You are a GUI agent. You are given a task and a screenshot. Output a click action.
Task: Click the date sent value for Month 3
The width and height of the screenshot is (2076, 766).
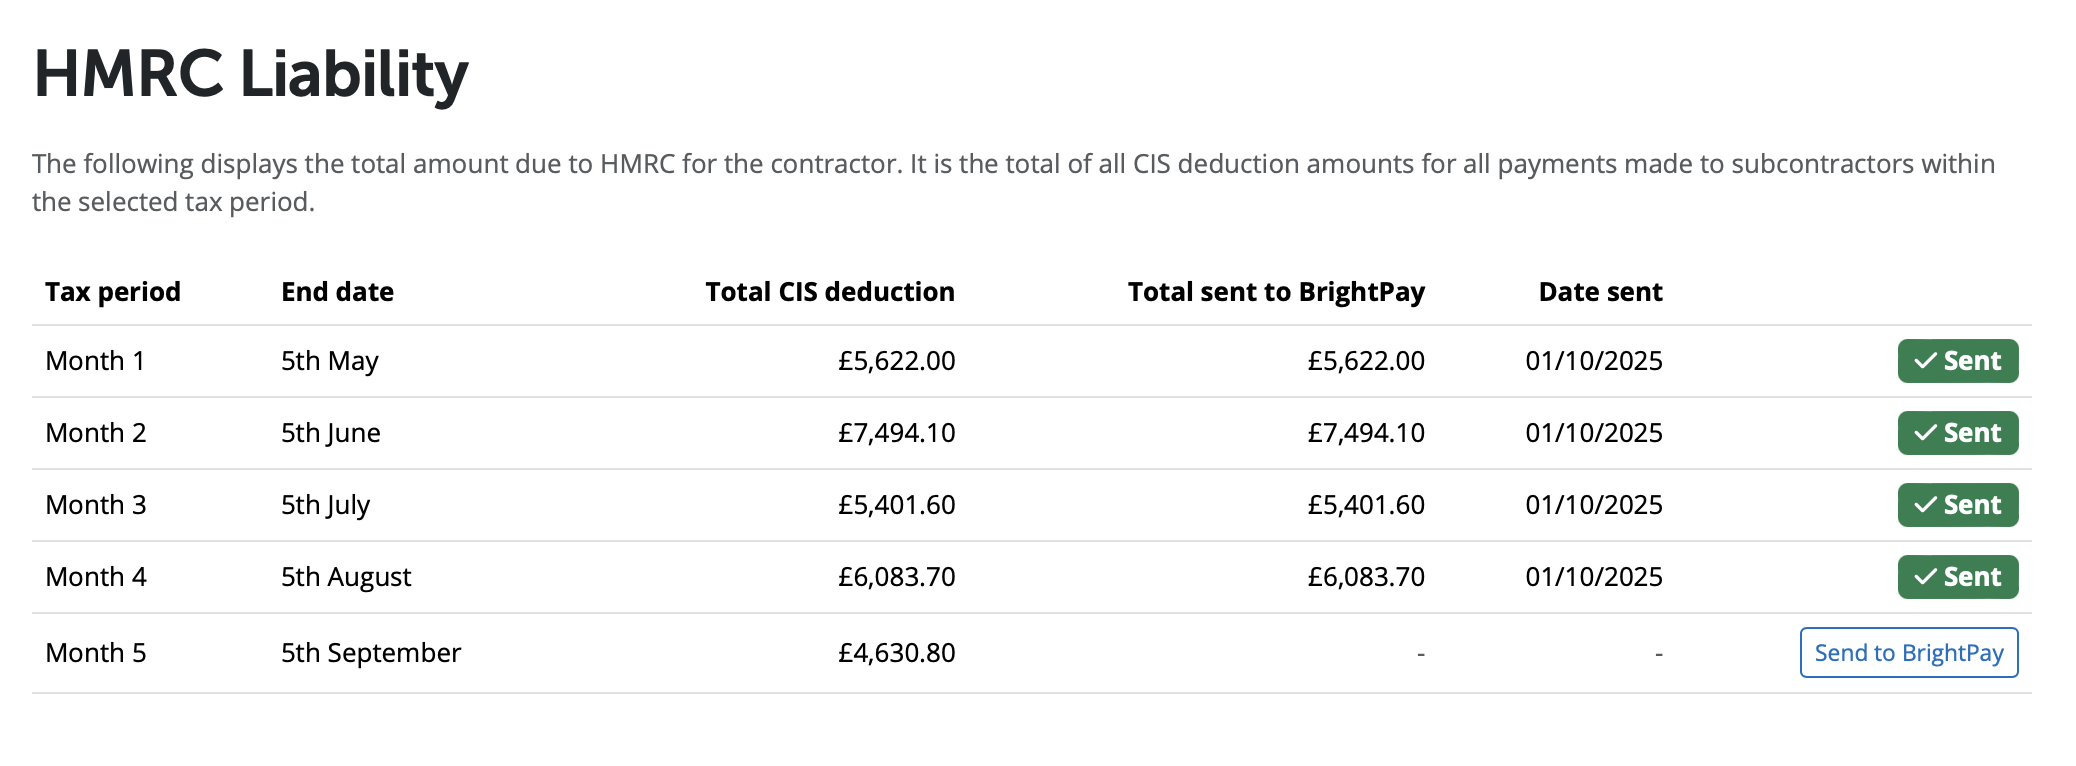(x=1593, y=505)
